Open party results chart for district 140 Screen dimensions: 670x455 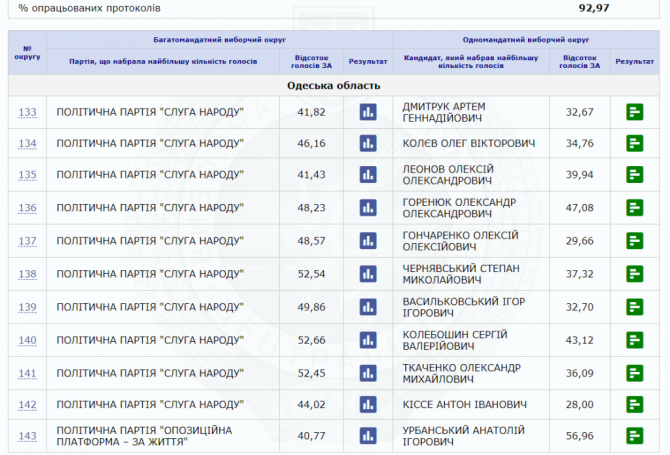coord(368,340)
